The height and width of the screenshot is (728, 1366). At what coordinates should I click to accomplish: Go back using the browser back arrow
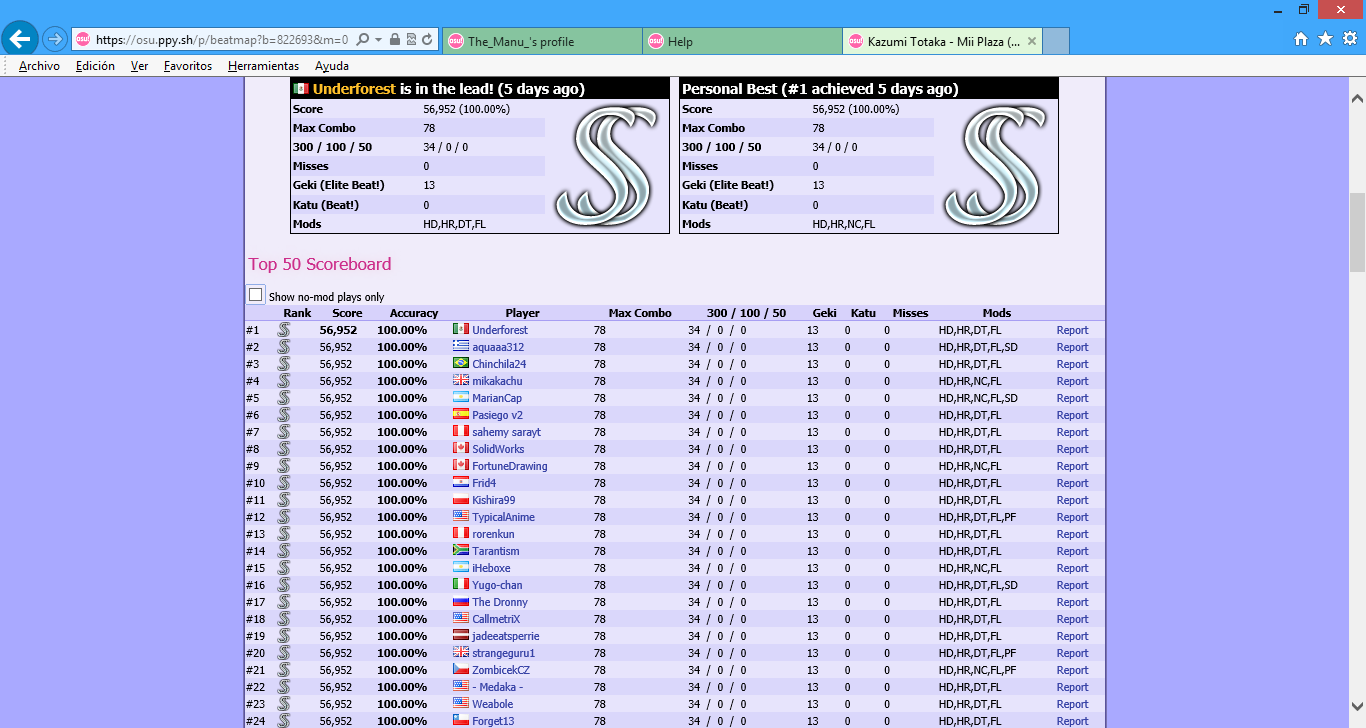[20, 39]
